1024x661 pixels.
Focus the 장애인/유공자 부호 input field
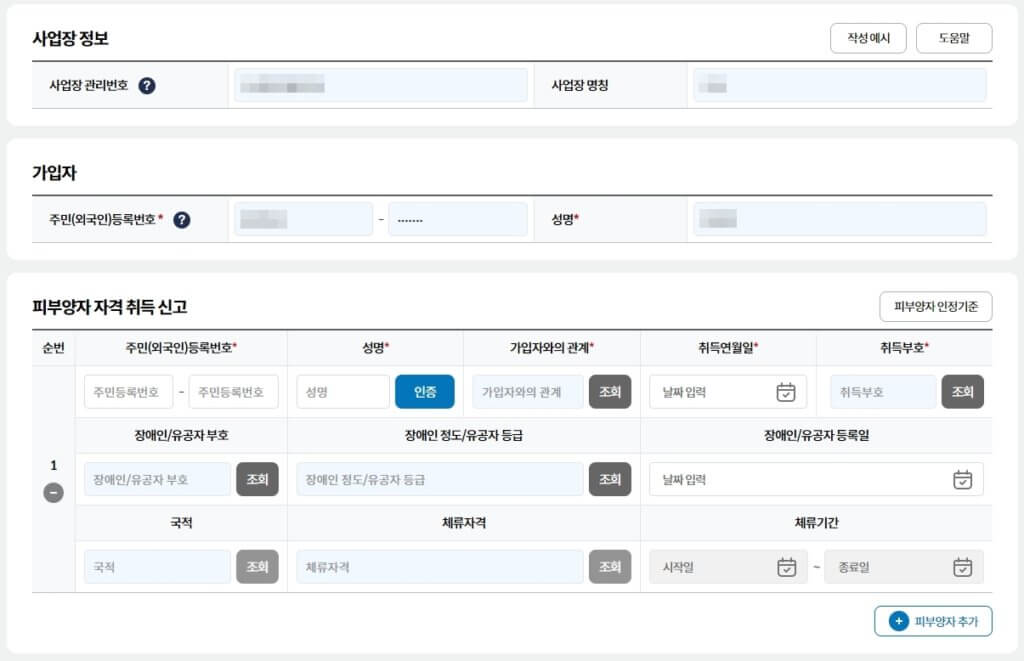pos(157,479)
